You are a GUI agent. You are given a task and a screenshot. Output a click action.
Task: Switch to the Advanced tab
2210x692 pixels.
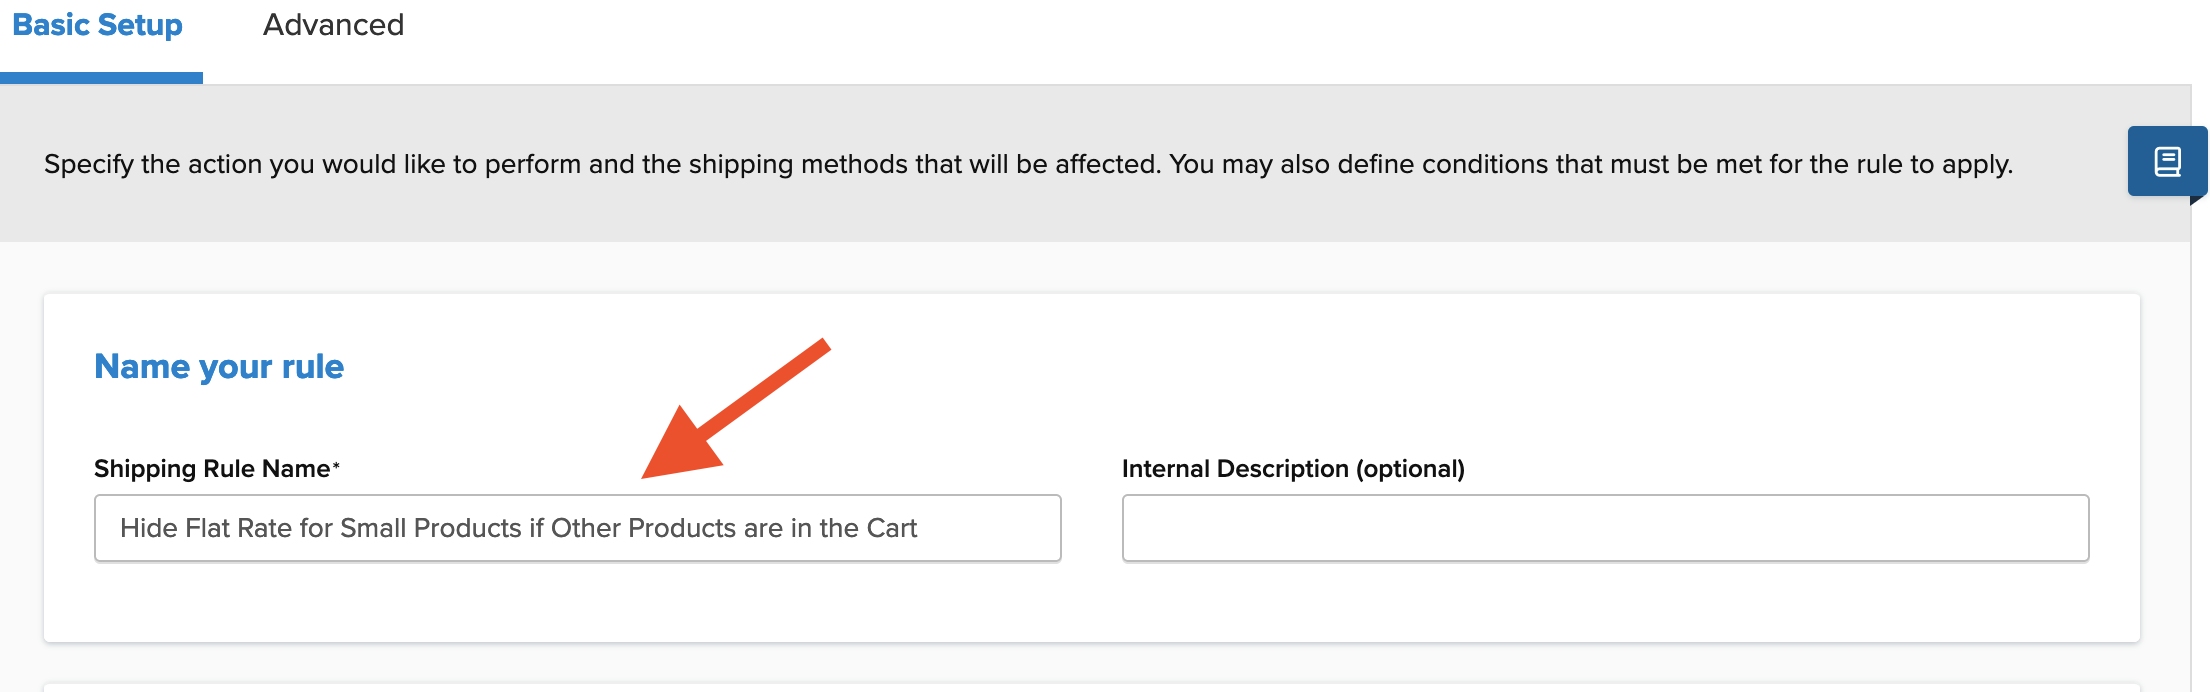(x=333, y=25)
